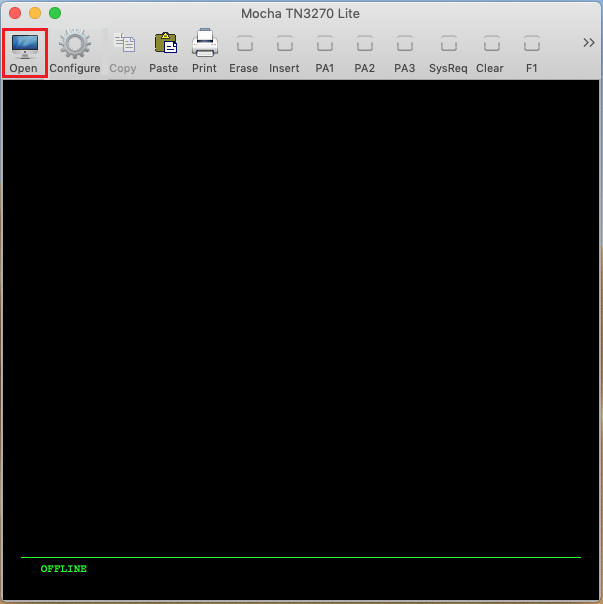This screenshot has height=604, width=603.
Task: Send the PA2 key
Action: (x=364, y=52)
